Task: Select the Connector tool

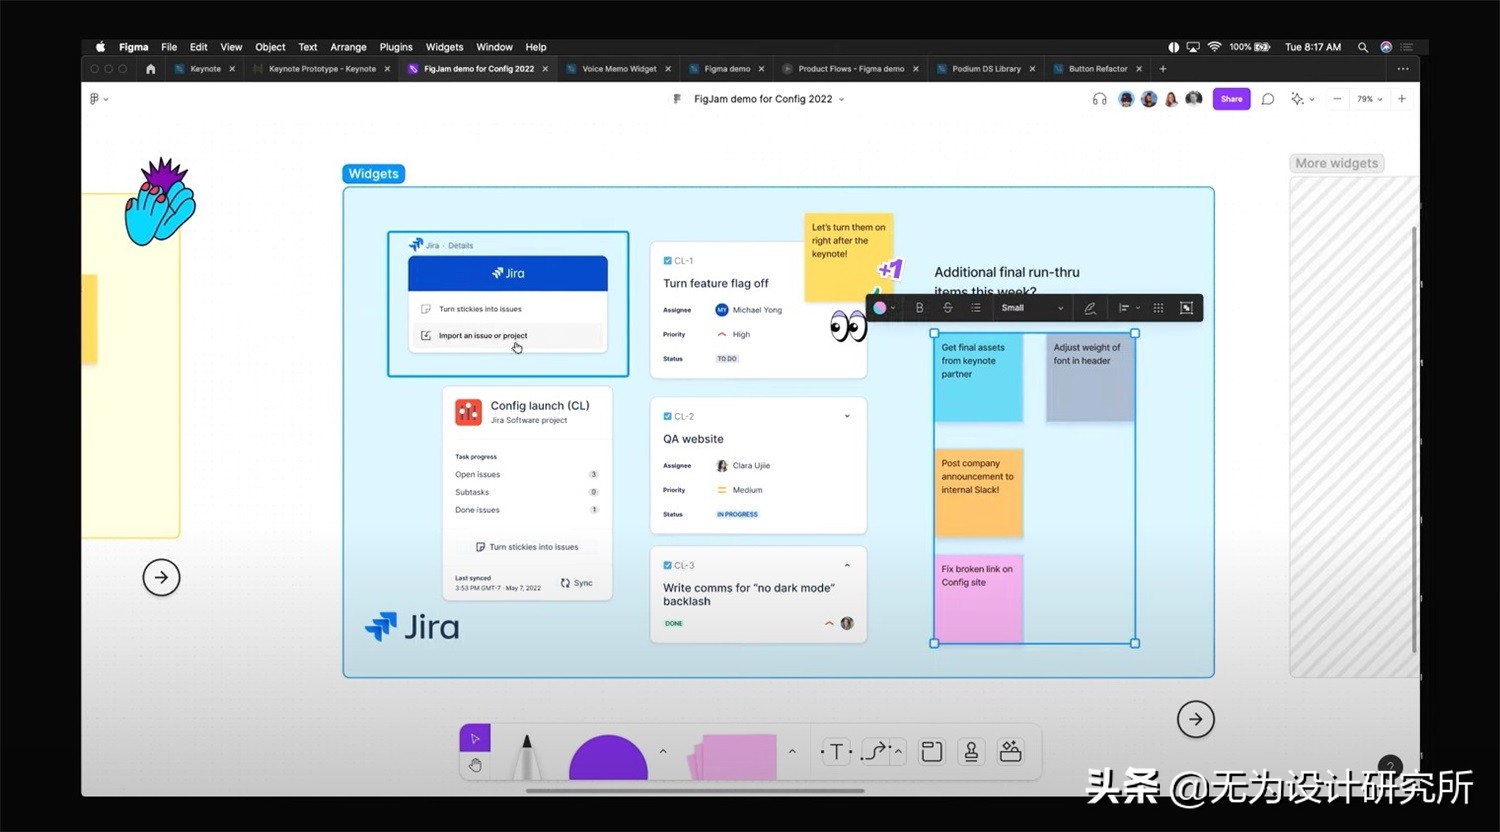Action: pos(873,751)
